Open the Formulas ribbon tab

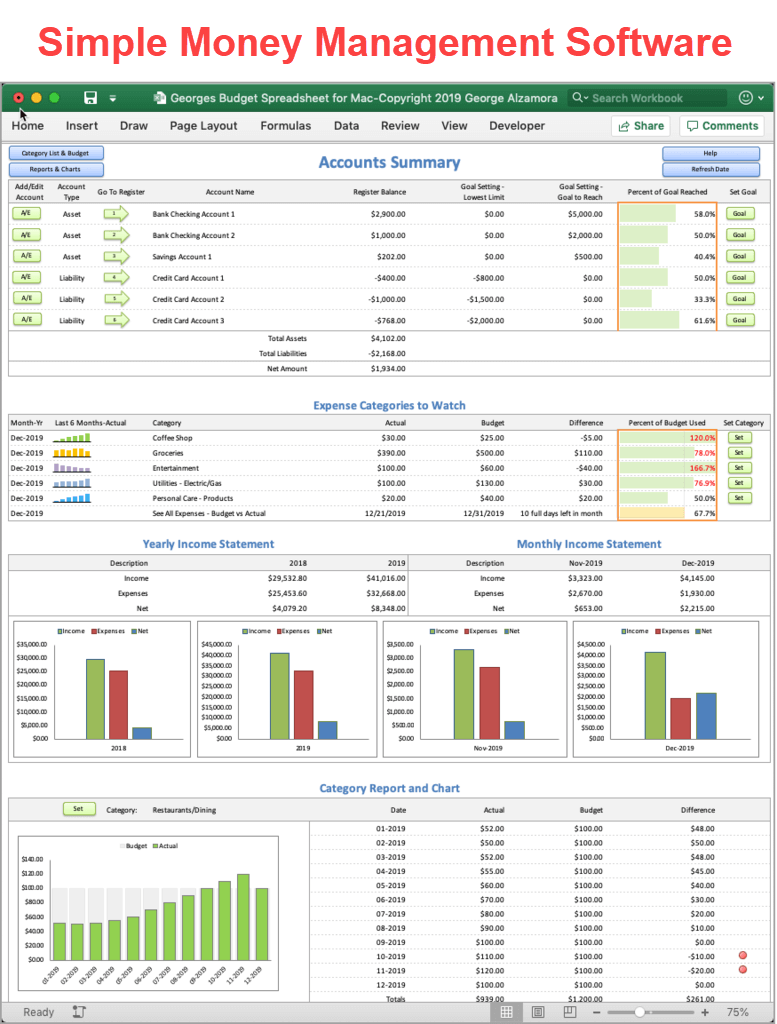click(x=285, y=126)
